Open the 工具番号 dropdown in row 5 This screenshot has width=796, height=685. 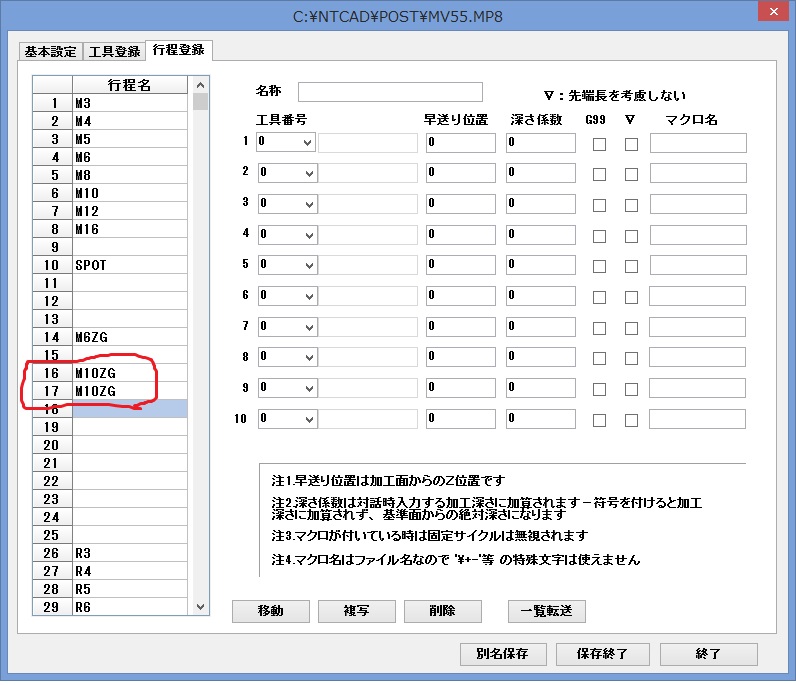pyautogui.click(x=309, y=266)
